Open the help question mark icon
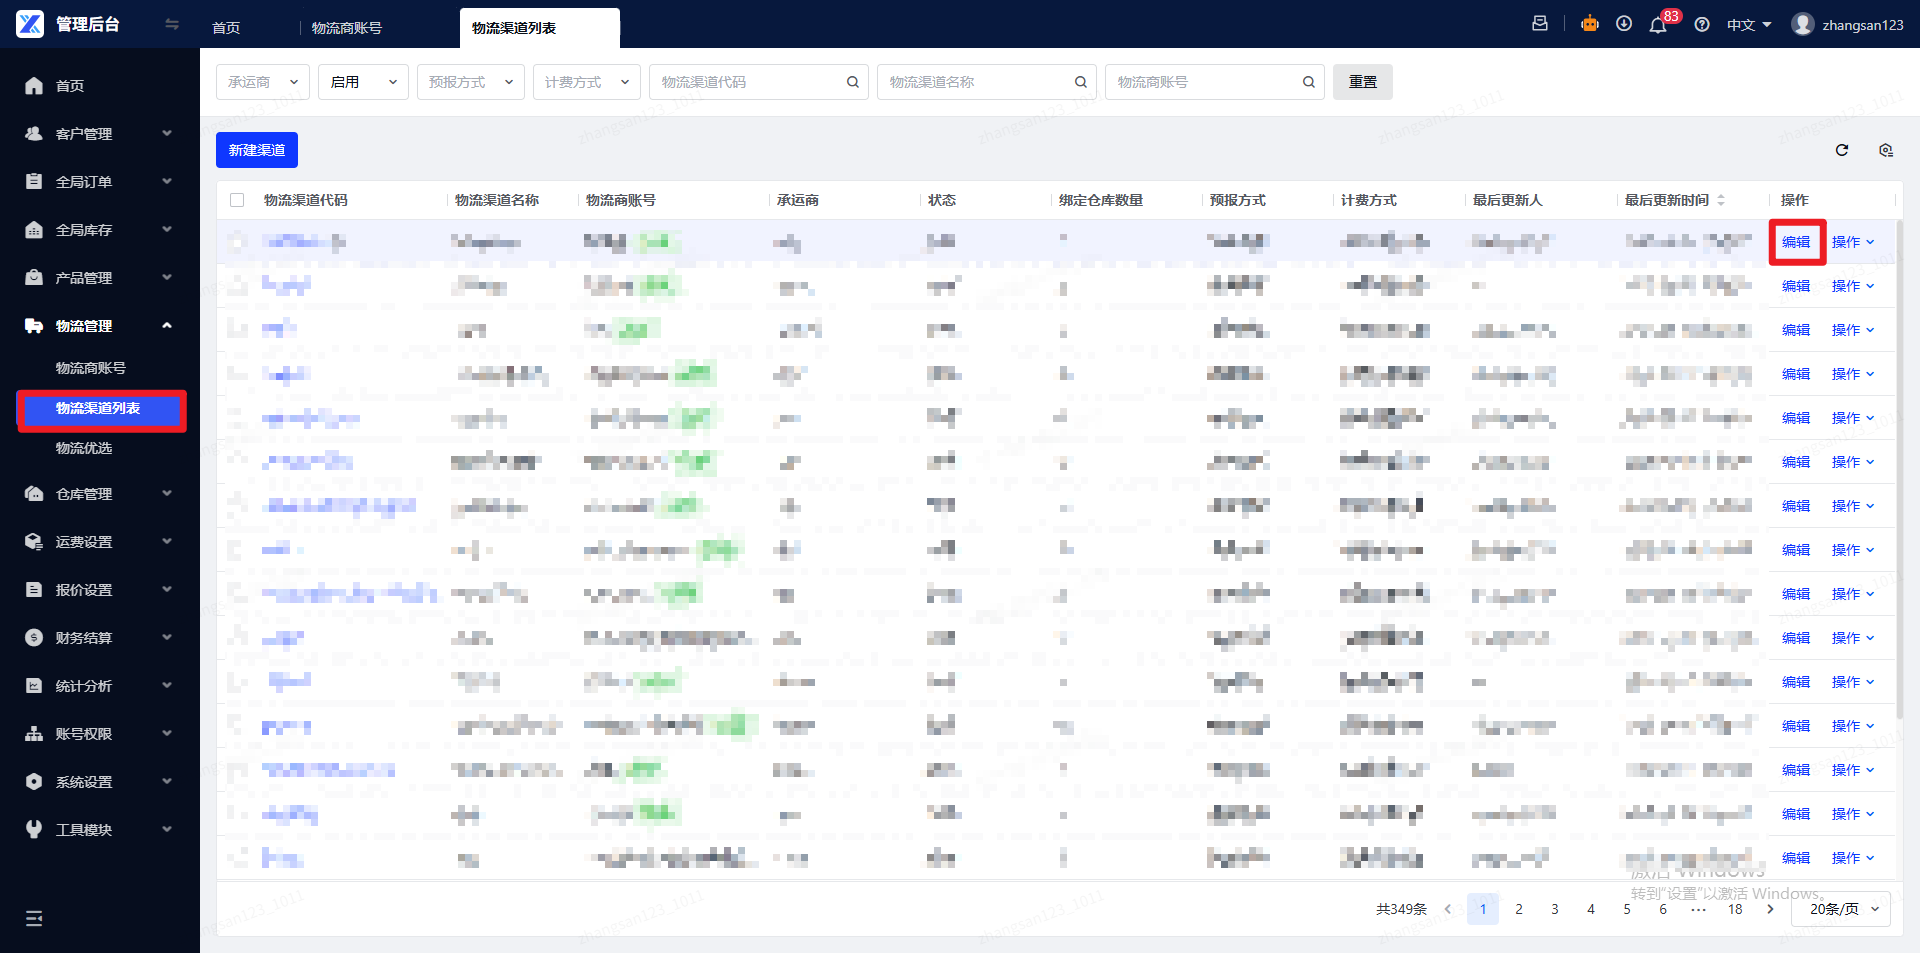This screenshot has width=1920, height=953. 1702,25
